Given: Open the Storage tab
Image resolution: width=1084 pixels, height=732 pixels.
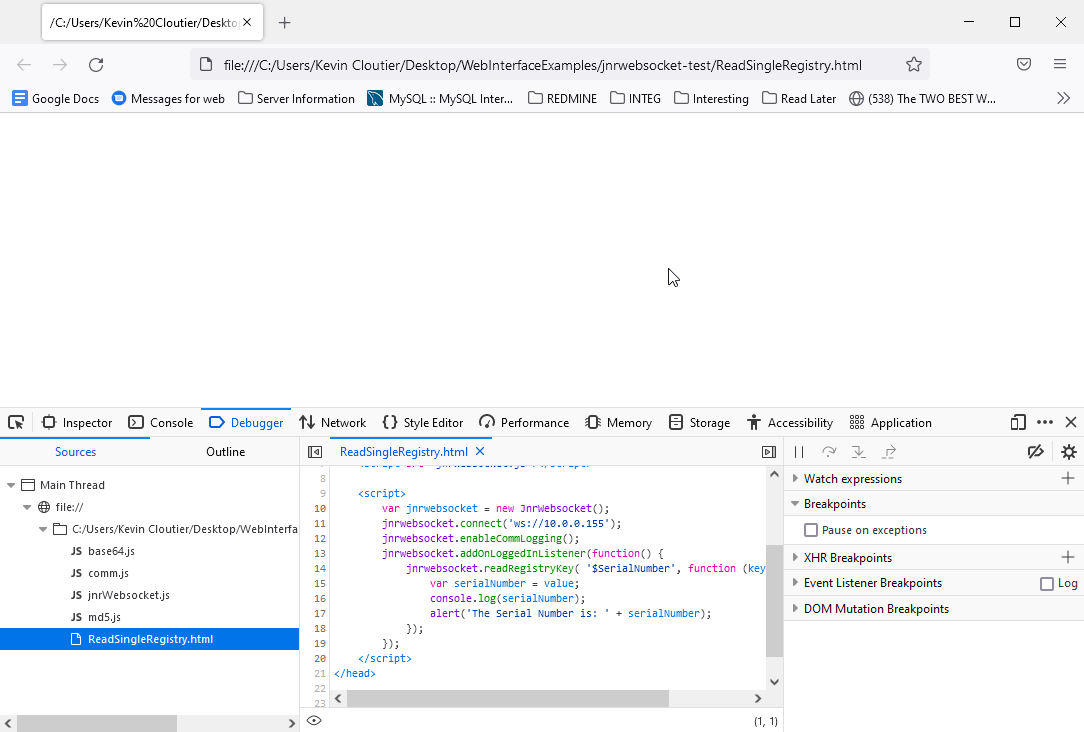Looking at the screenshot, I should coord(700,422).
